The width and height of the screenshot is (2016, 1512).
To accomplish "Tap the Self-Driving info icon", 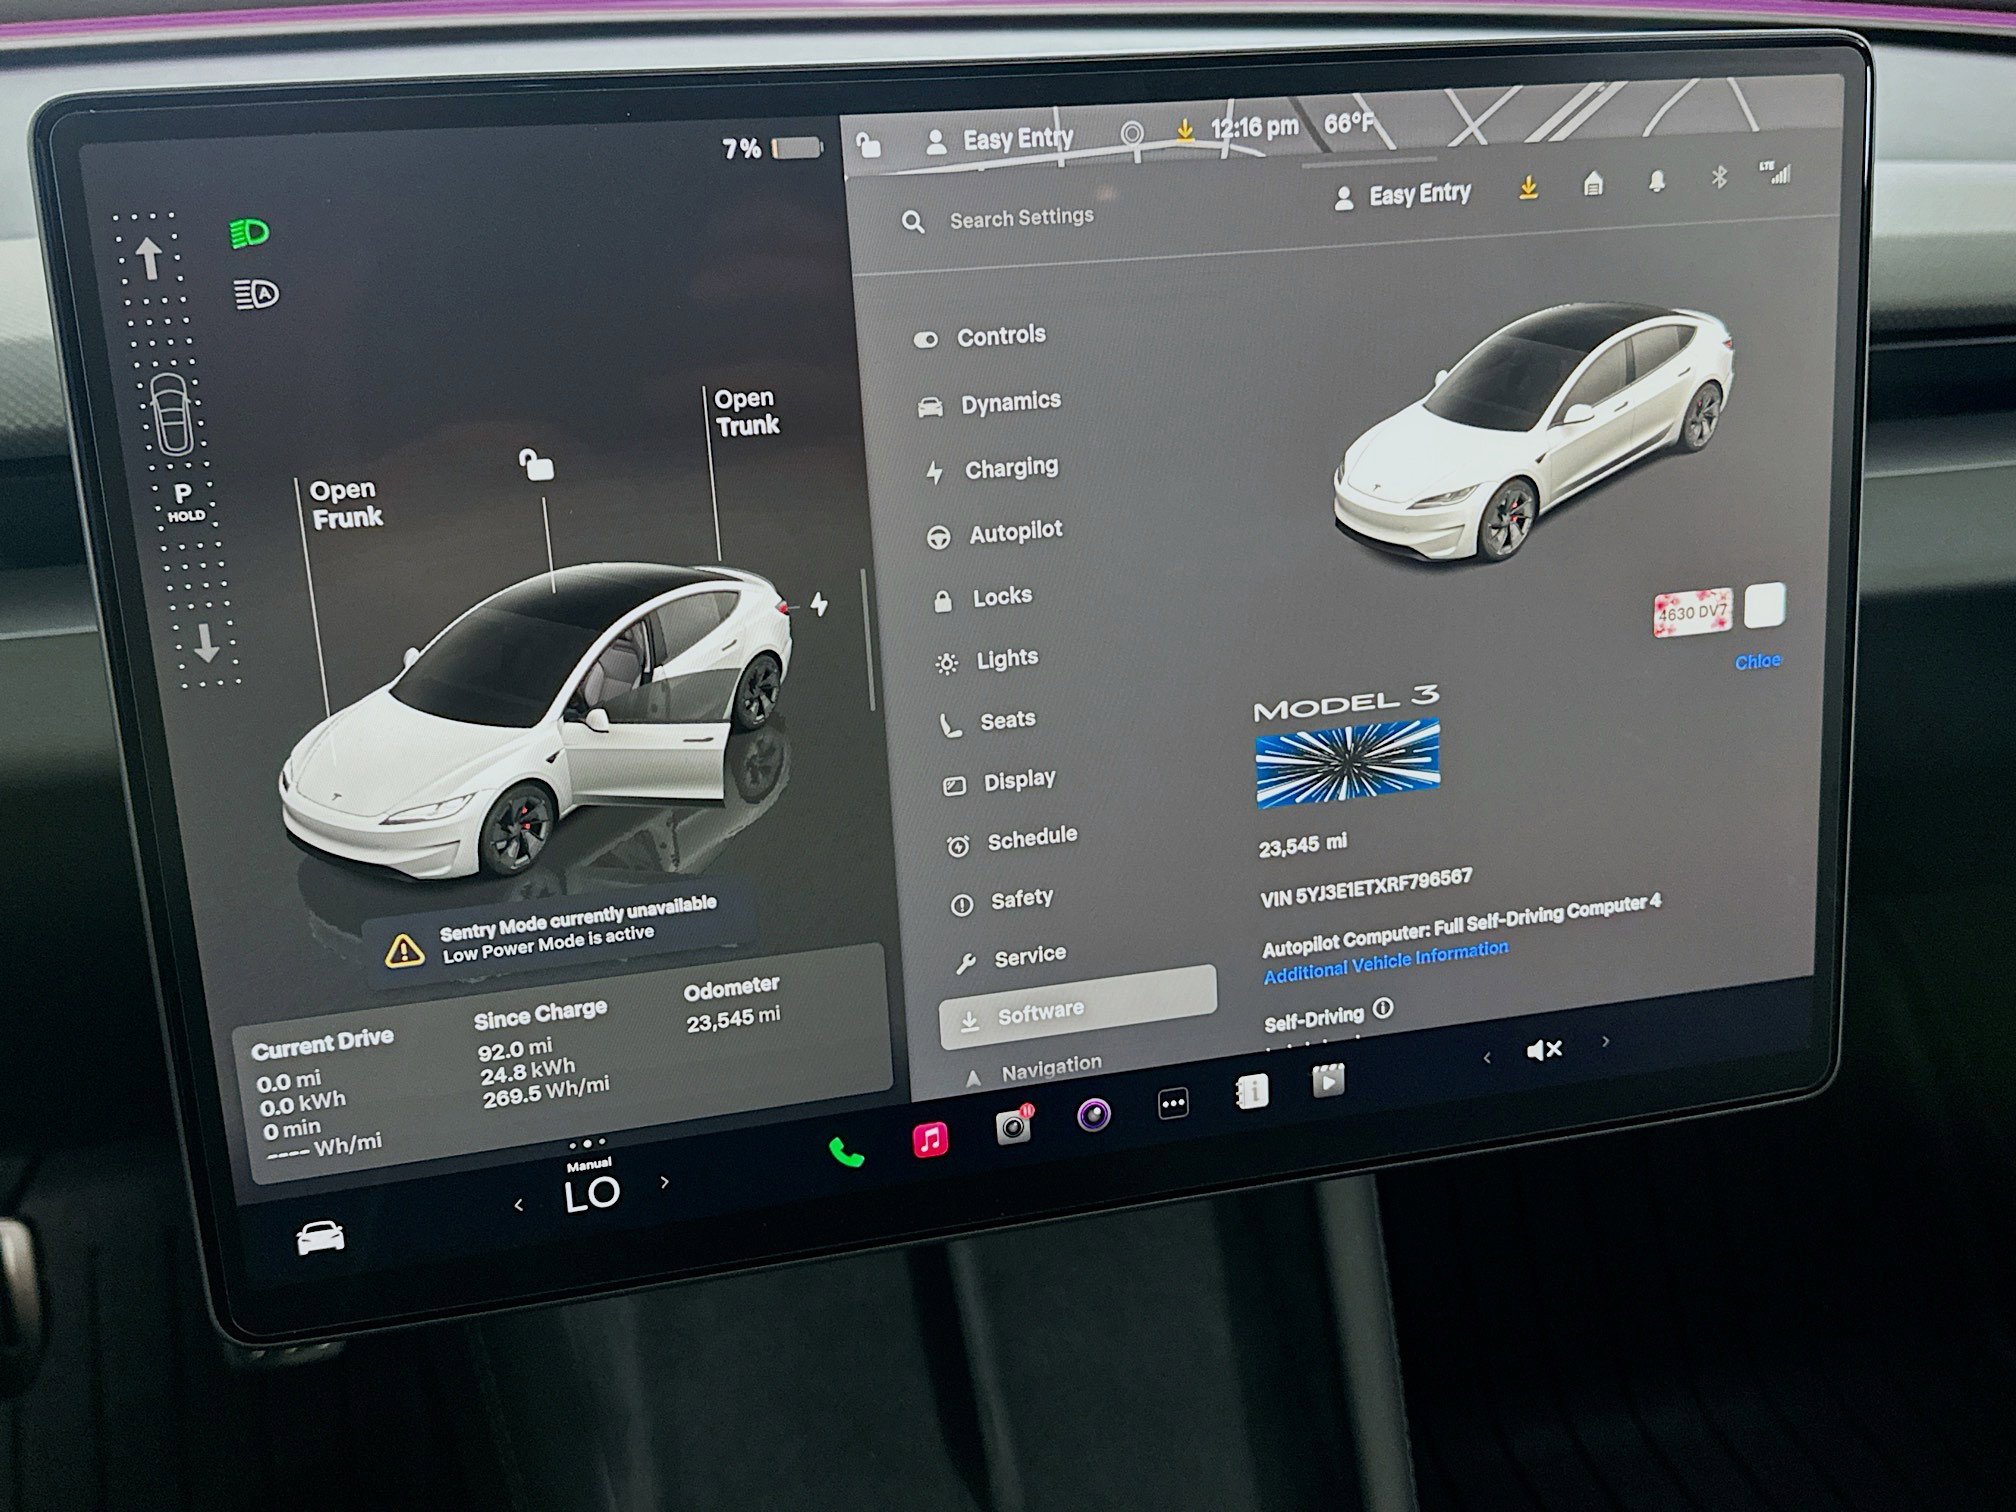I will tap(1383, 1008).
